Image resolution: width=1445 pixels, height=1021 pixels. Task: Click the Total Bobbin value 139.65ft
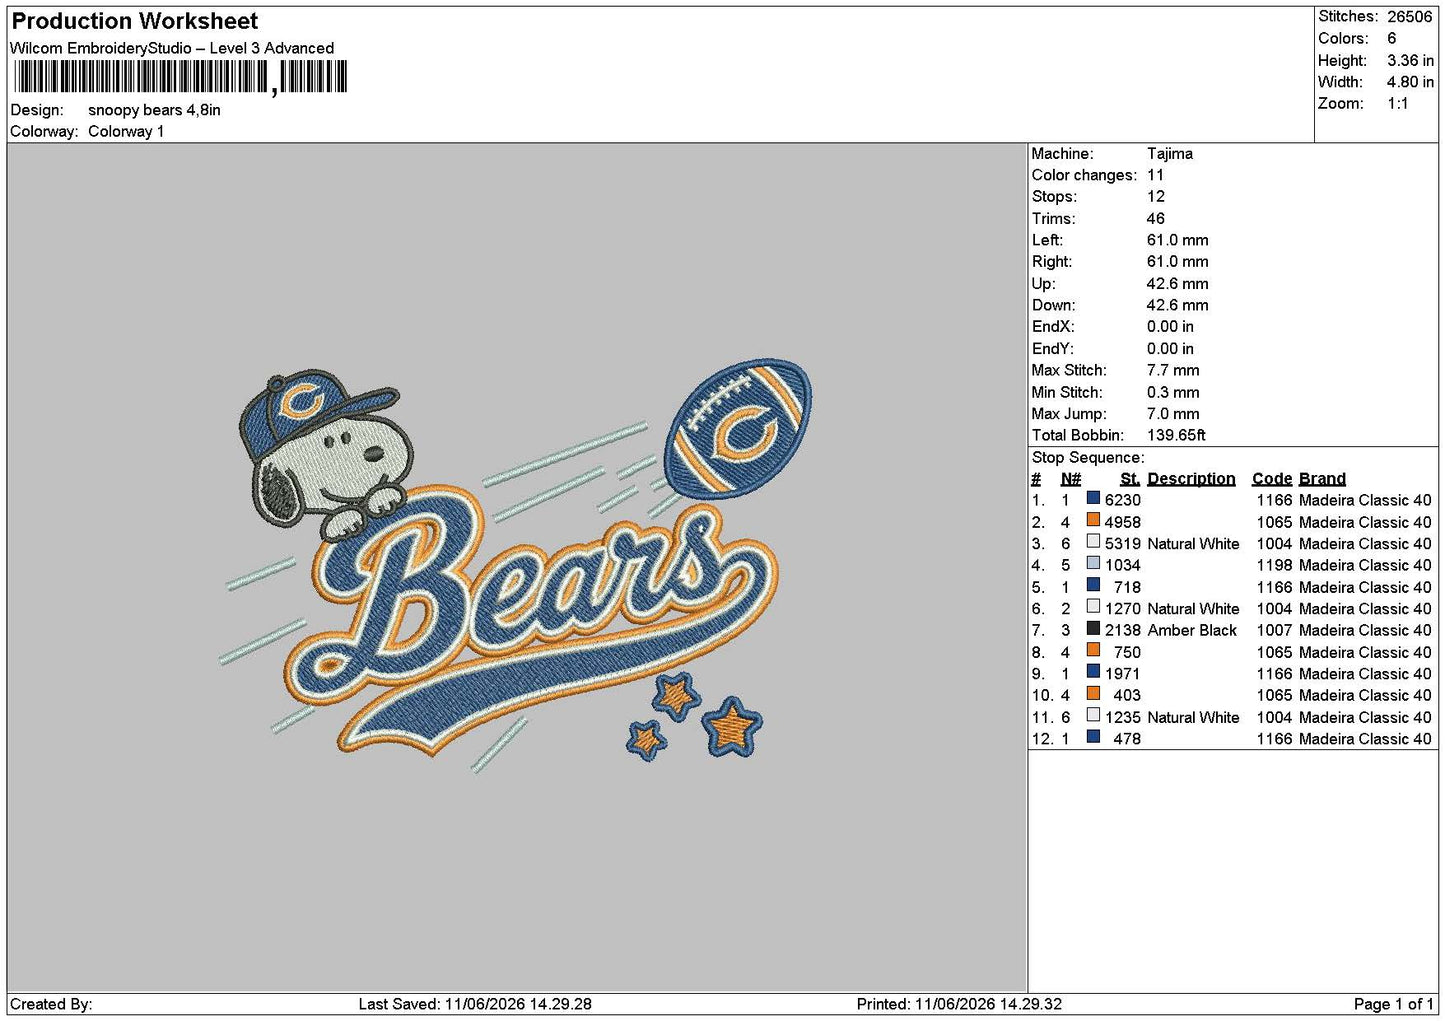coord(1177,436)
